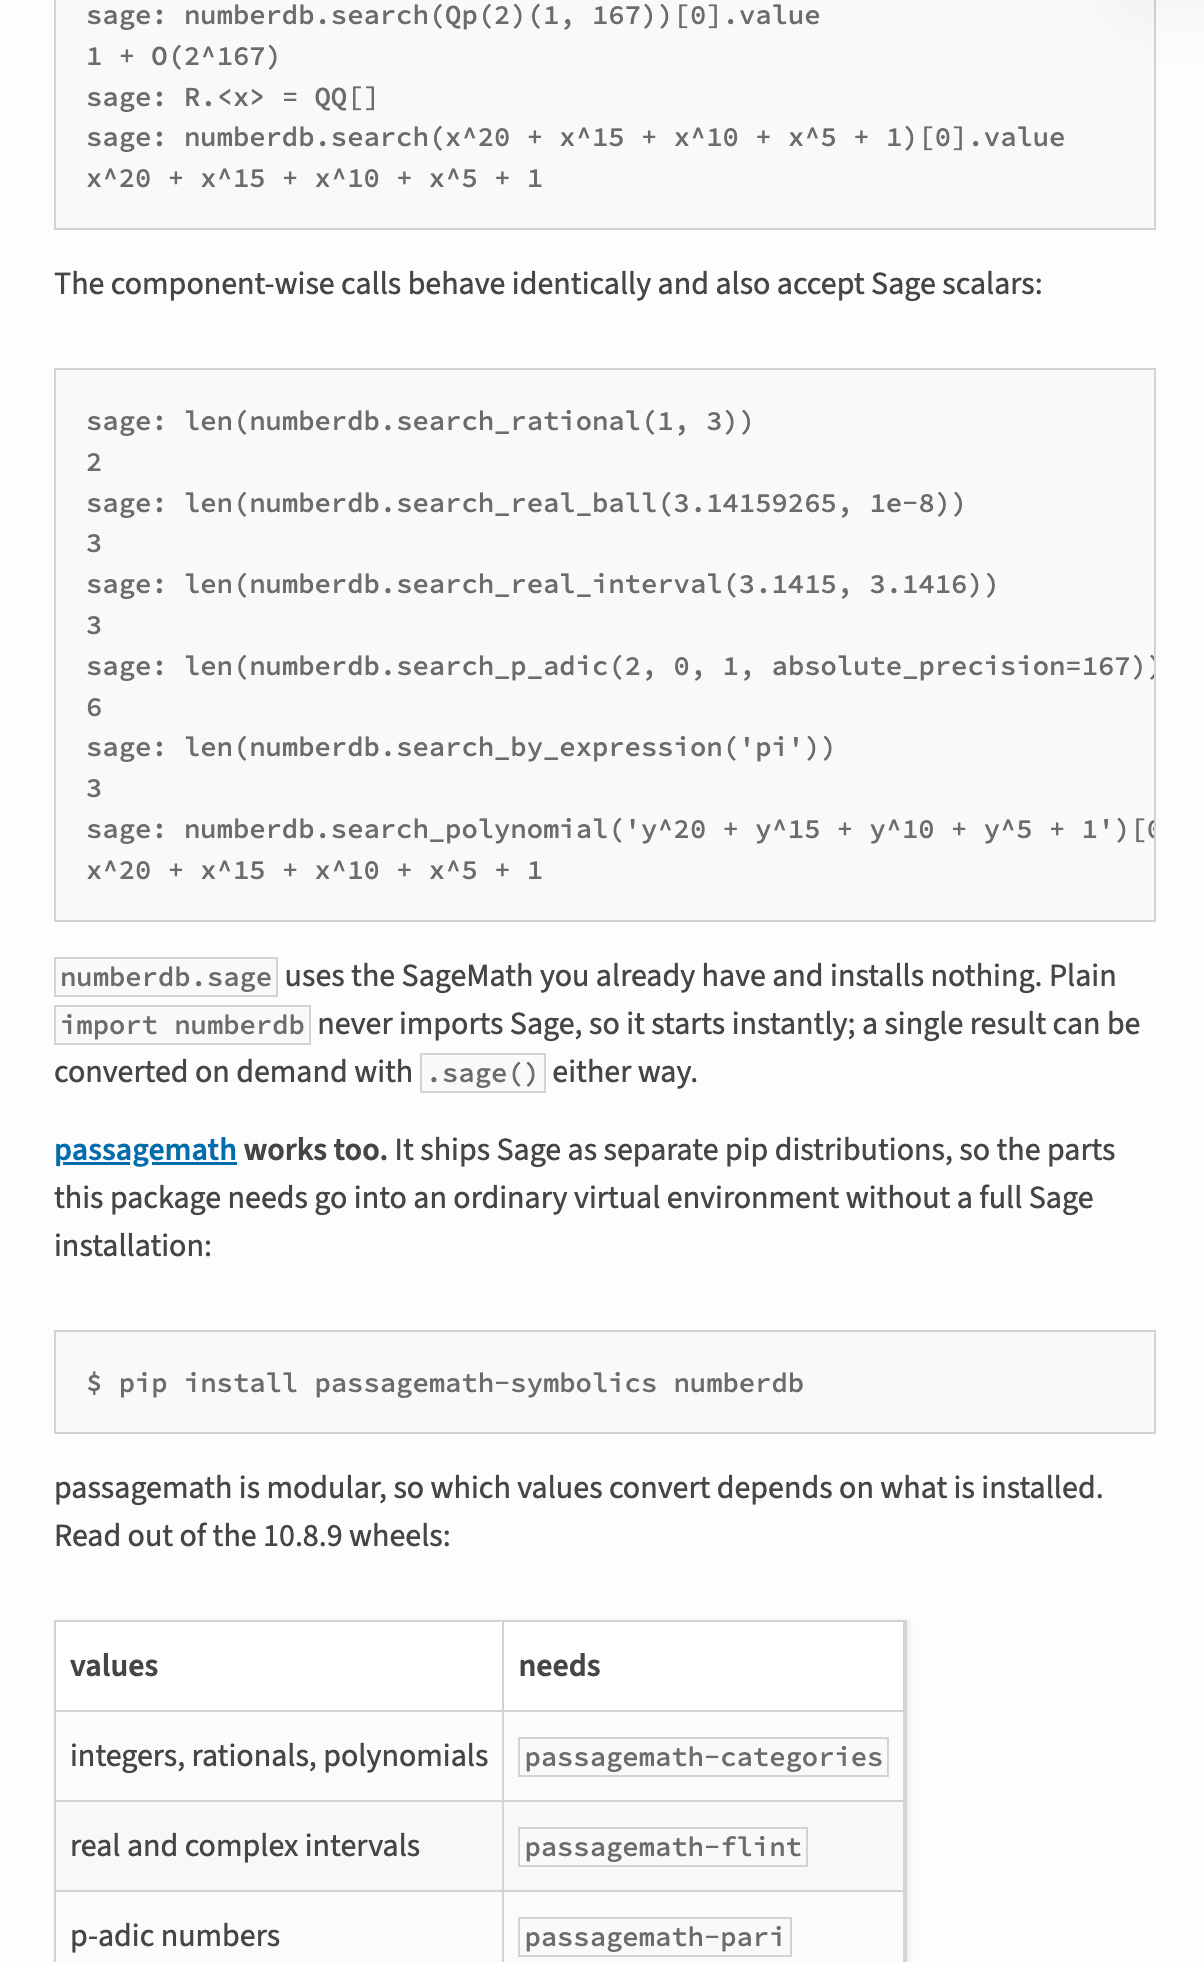Click the passagemath-categories code cell
Screen dimensions: 1204x1962
703,1757
